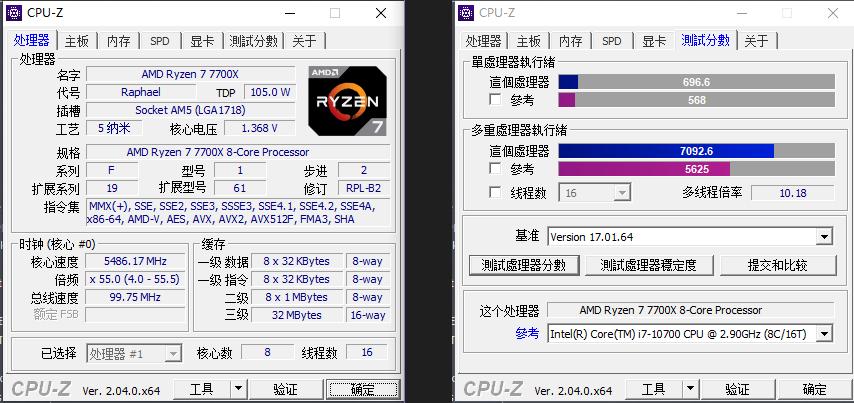Click the multiplier value x 55.0 (4.0 - 55.5)
This screenshot has width=854, height=403.
136,279
